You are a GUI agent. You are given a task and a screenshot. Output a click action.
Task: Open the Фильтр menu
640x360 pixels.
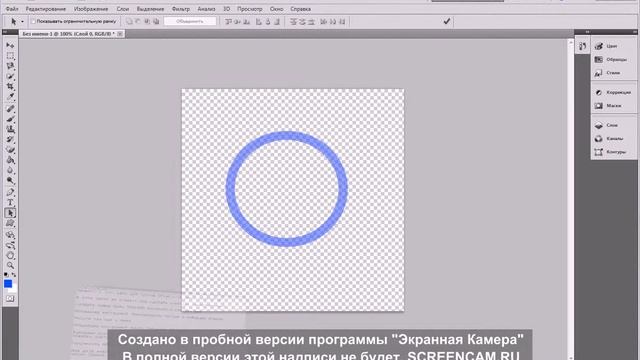[181, 9]
